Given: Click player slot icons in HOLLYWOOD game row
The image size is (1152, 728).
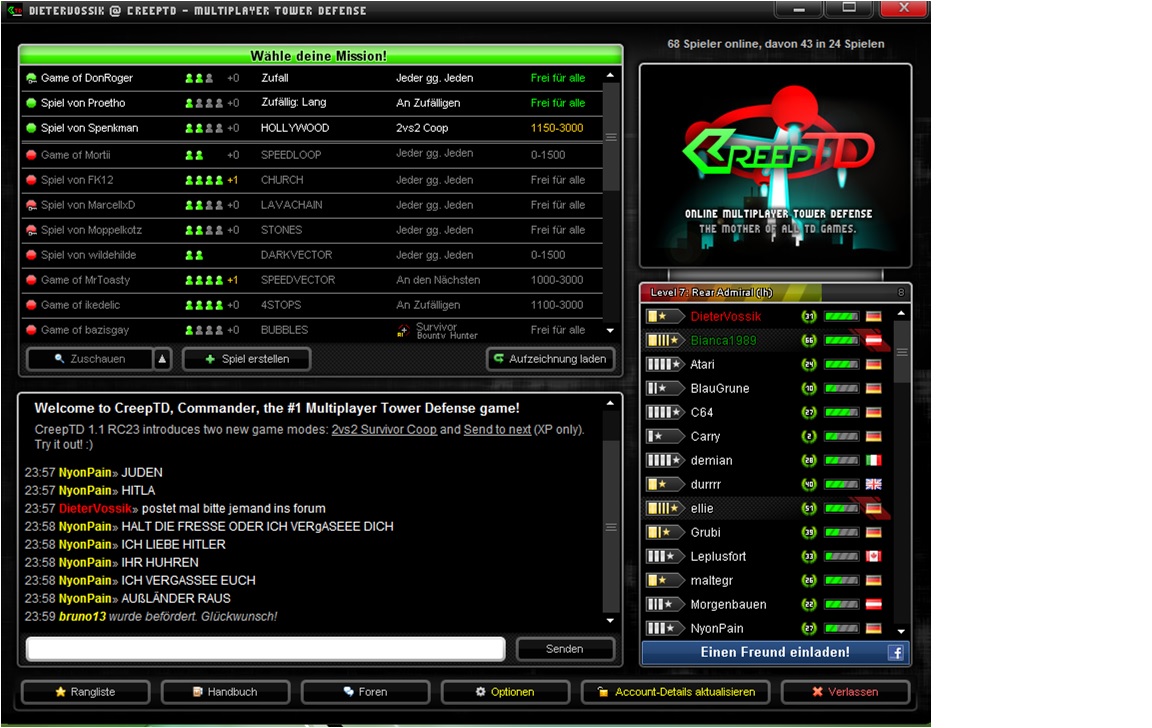Looking at the screenshot, I should [204, 128].
